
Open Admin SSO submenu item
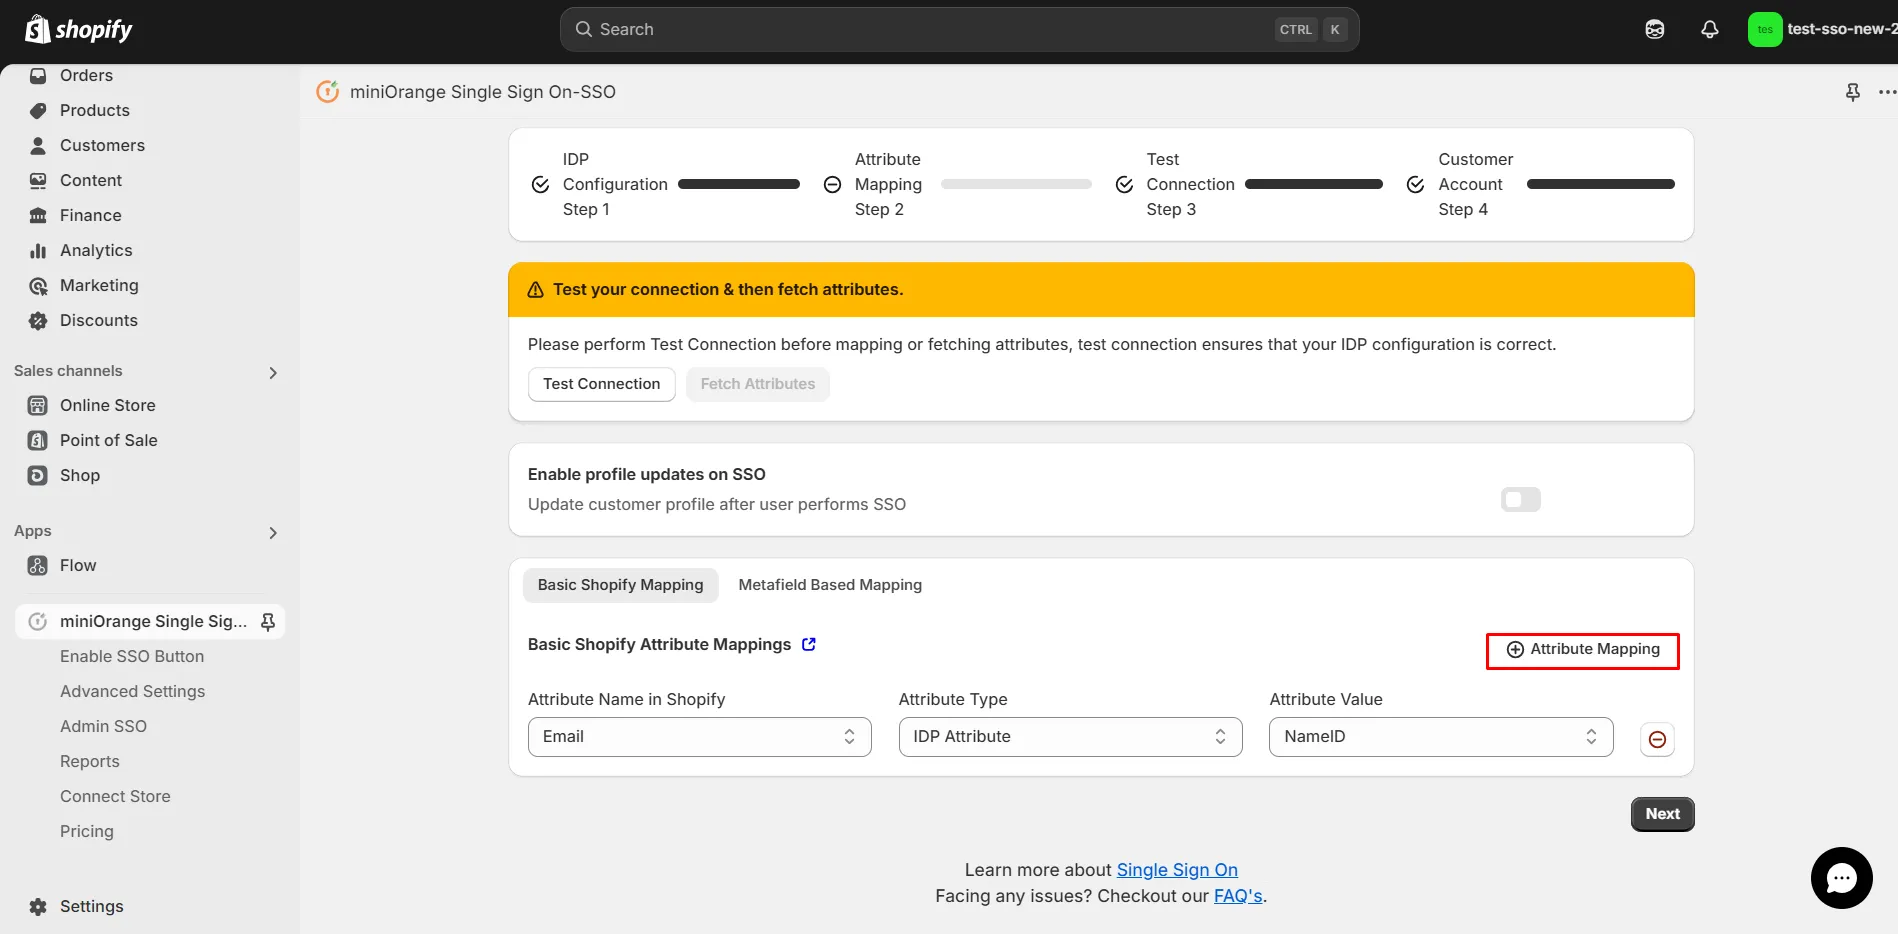(x=103, y=726)
